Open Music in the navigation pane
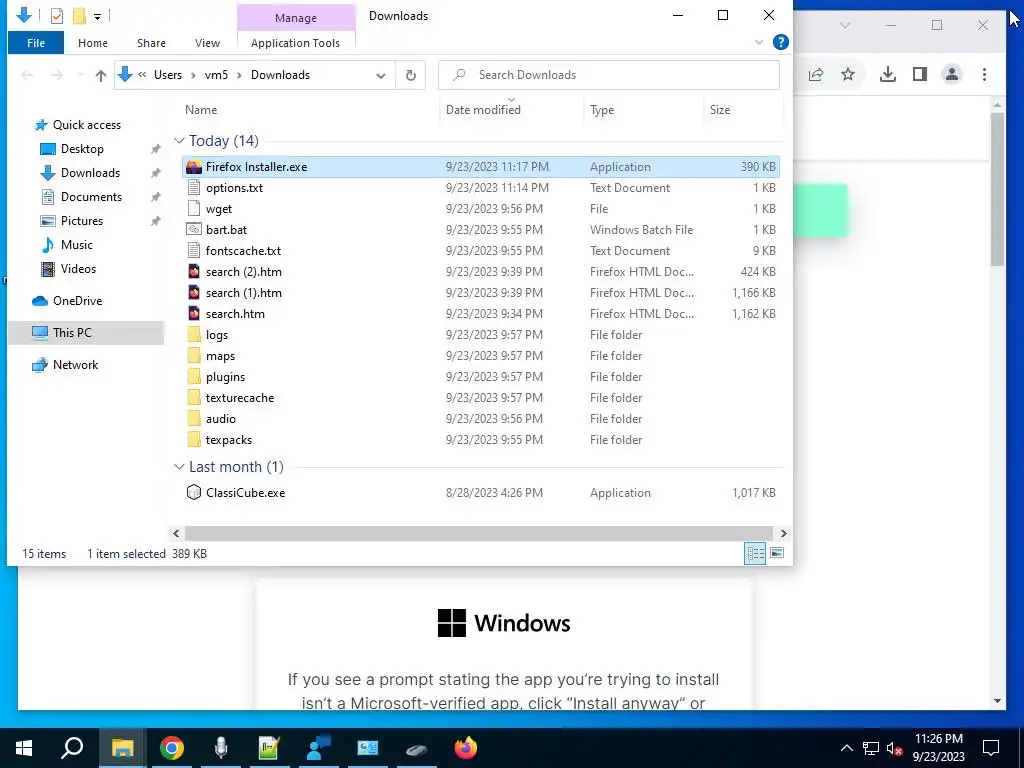The height and width of the screenshot is (768, 1024). pos(76,245)
